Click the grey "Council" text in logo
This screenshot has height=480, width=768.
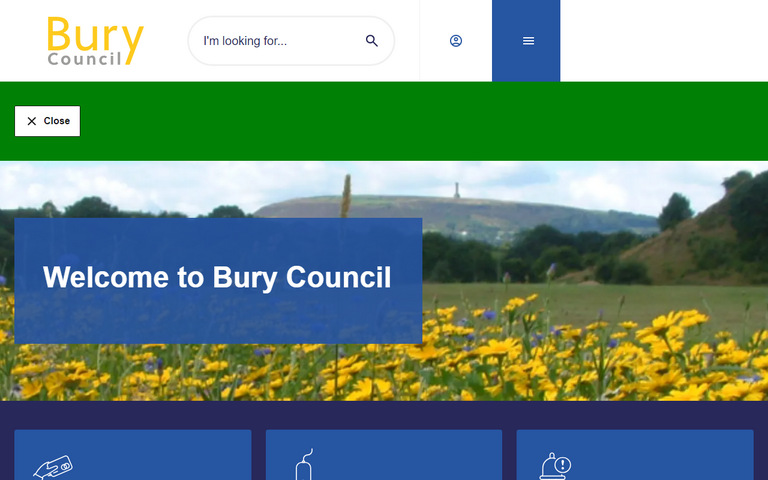coord(84,59)
